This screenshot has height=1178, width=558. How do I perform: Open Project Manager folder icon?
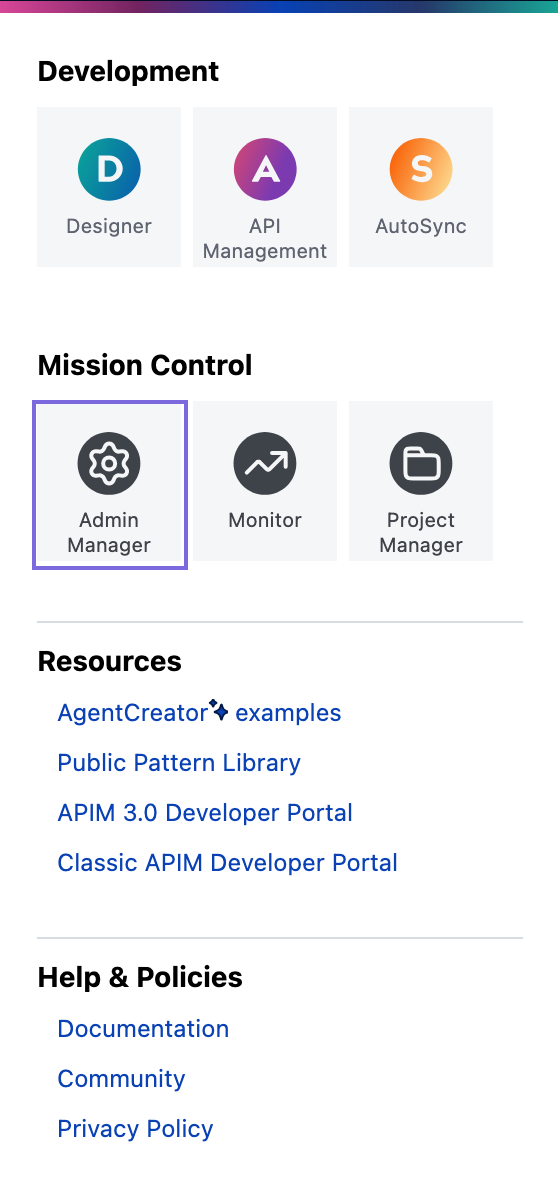(x=421, y=464)
